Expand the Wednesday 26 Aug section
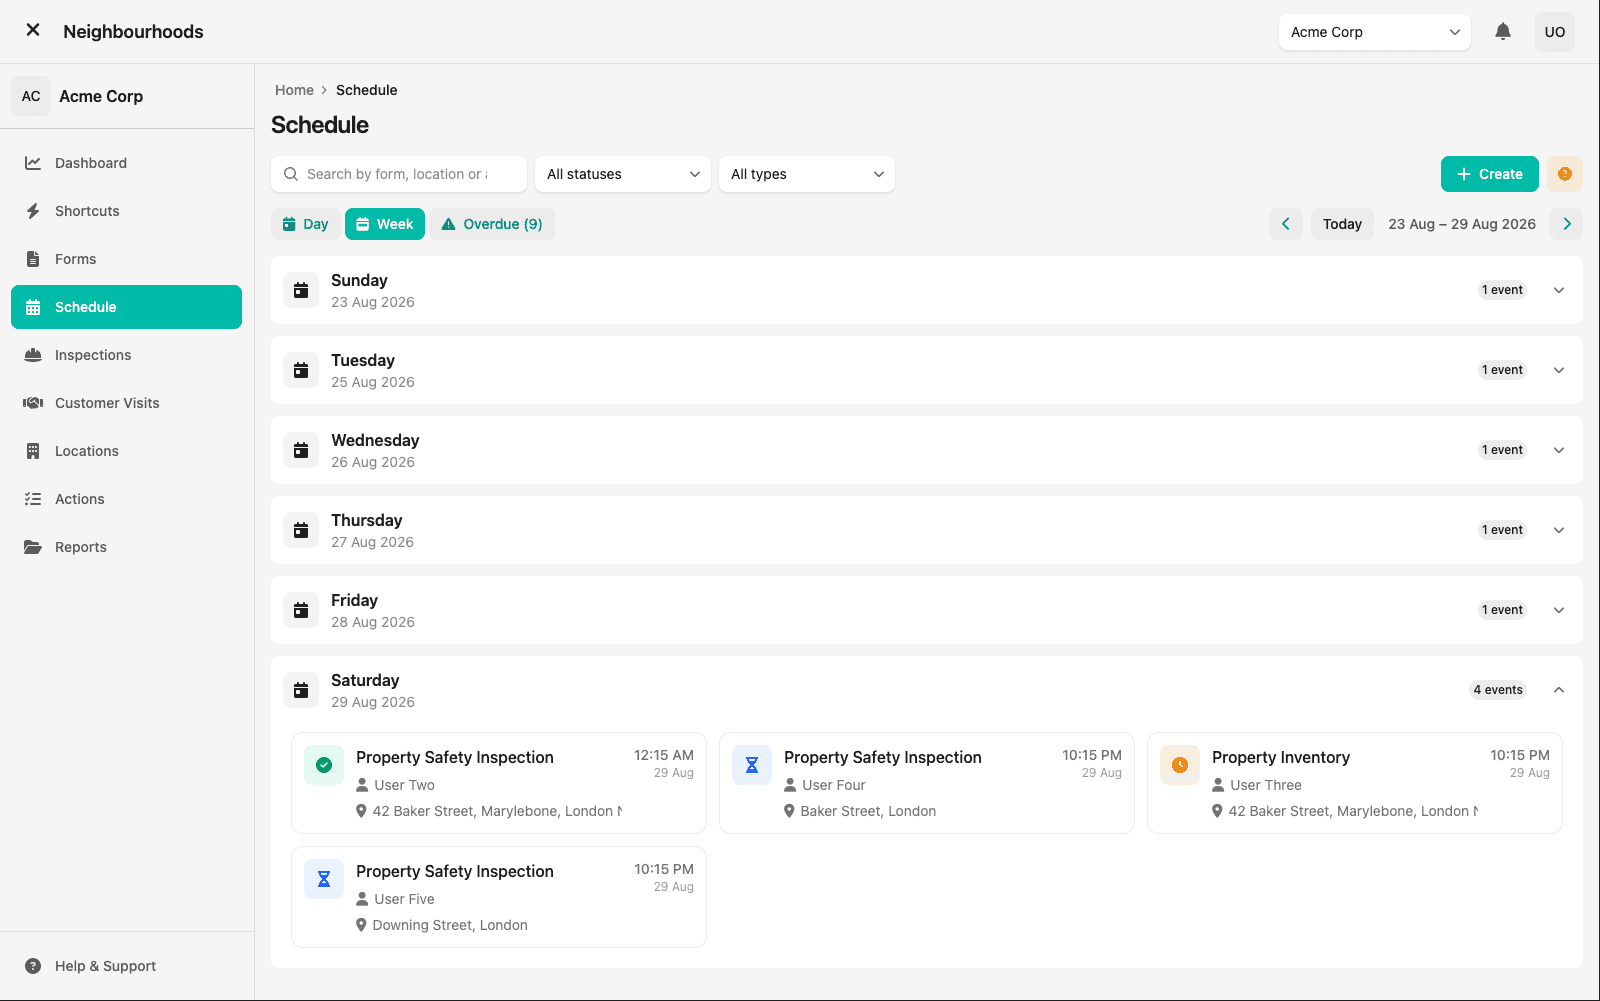1600x1001 pixels. 1559,450
